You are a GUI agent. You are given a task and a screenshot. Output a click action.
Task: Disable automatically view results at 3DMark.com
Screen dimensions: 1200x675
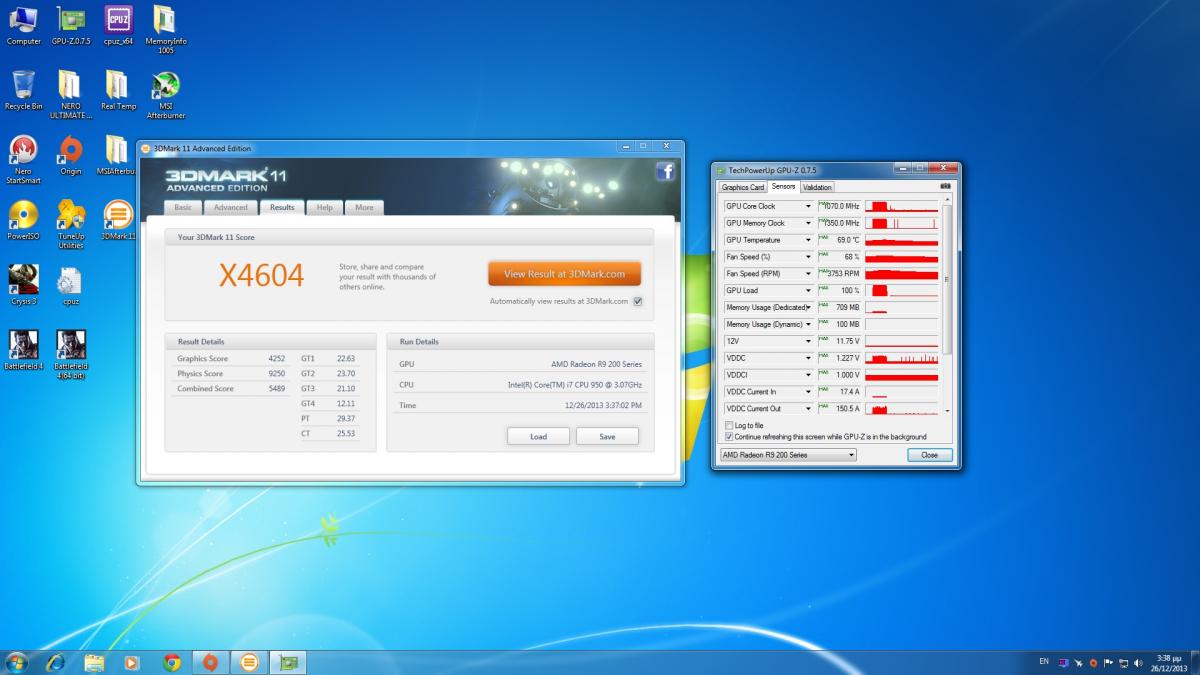click(637, 301)
